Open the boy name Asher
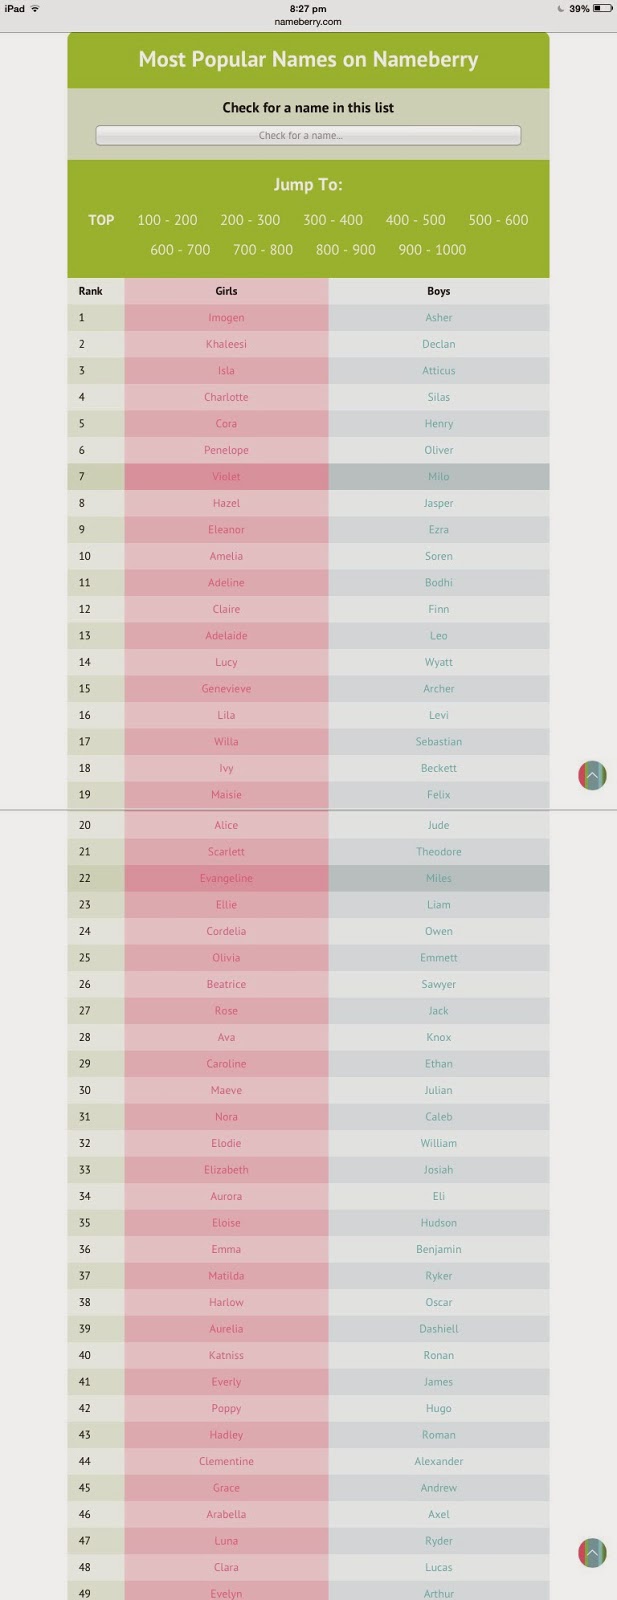 [x=438, y=318]
